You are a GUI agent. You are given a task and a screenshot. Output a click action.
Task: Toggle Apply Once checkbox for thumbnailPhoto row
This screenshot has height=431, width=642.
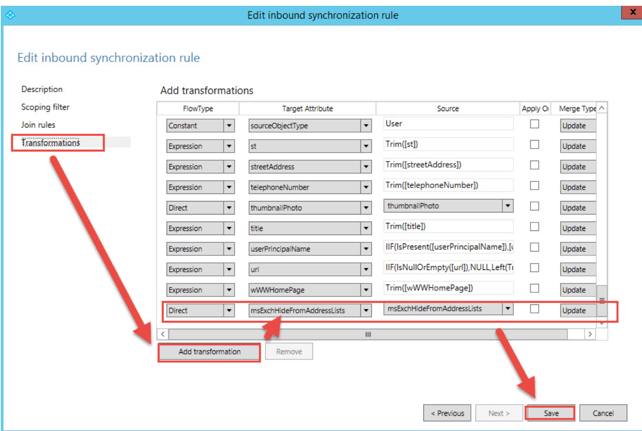(x=534, y=207)
